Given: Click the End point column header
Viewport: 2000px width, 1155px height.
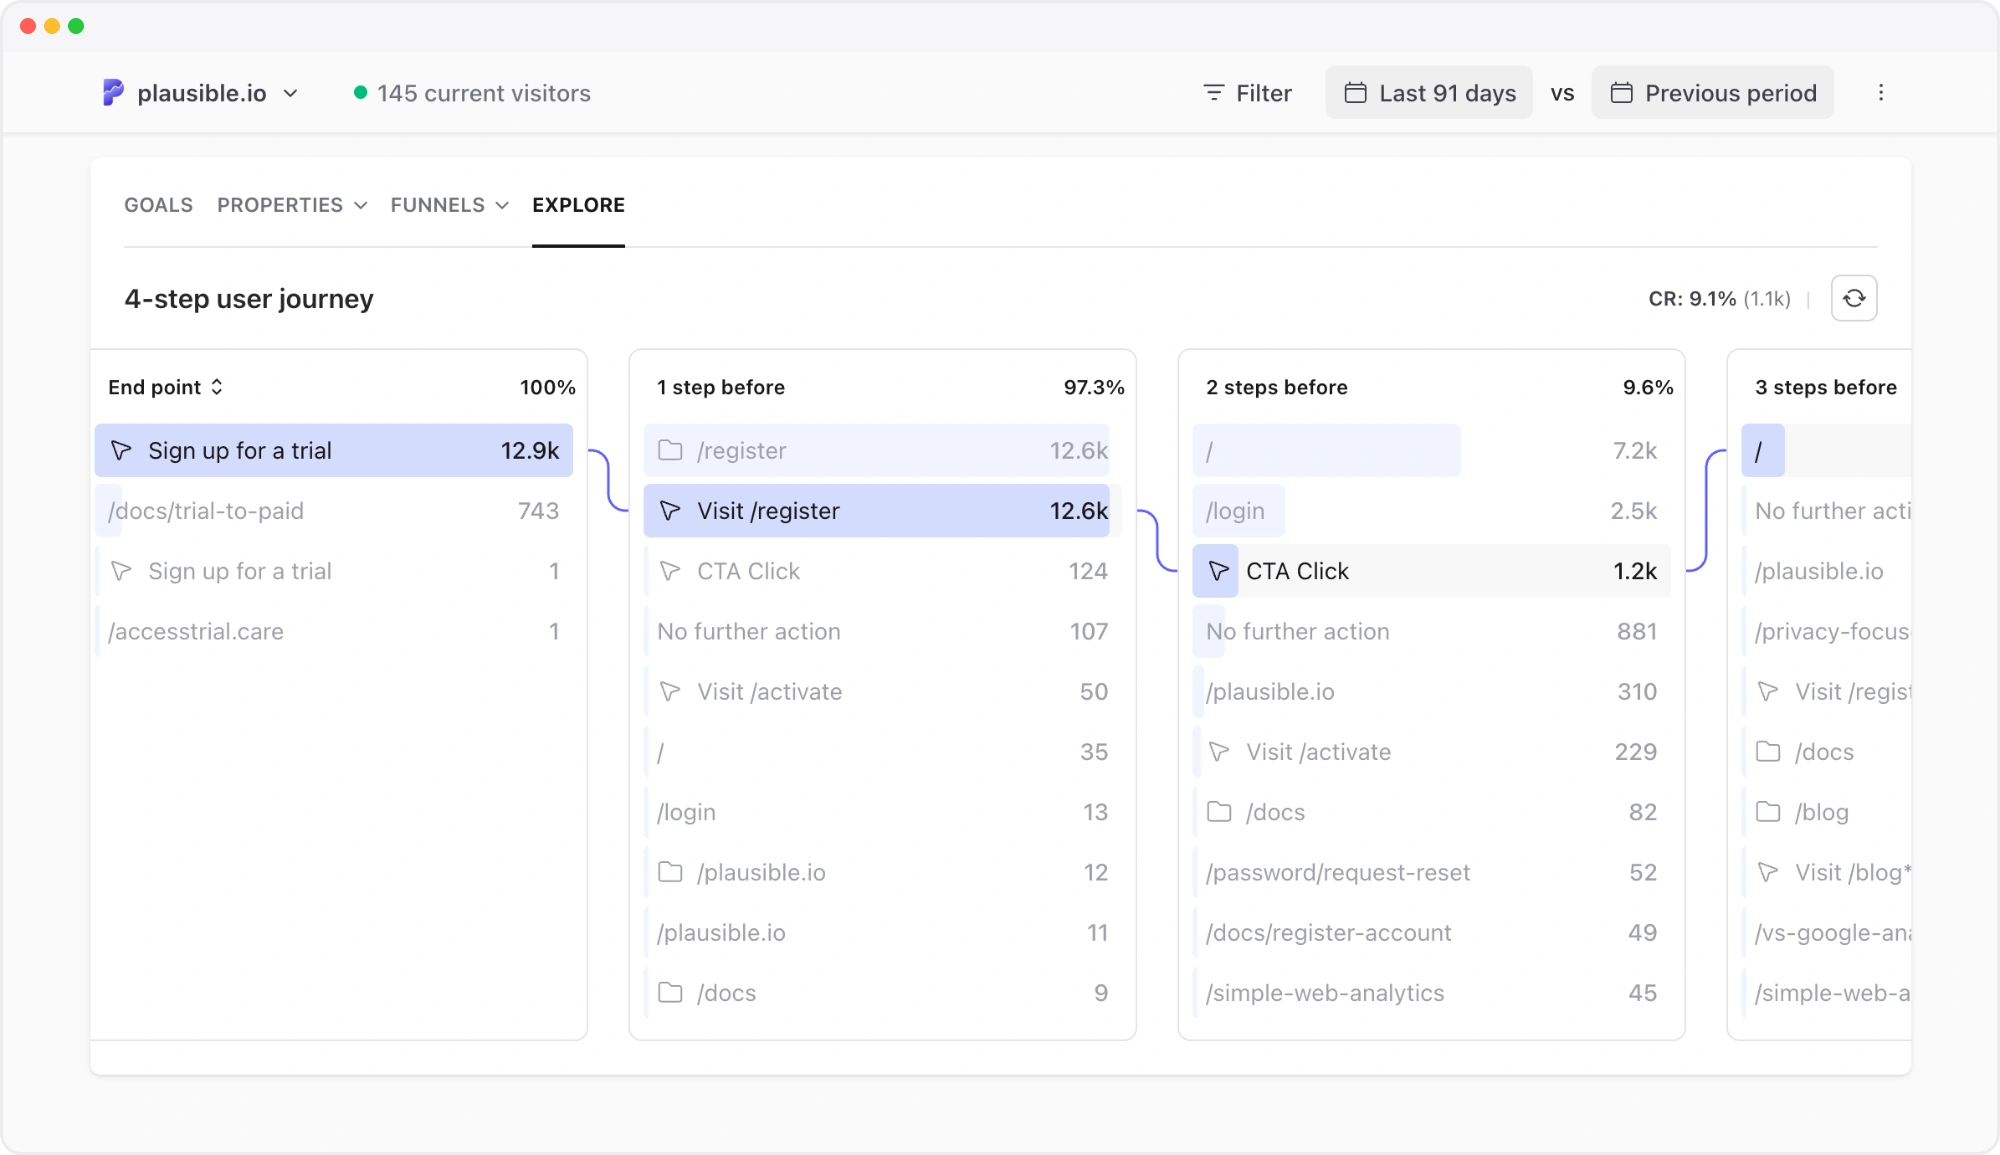Looking at the screenshot, I should (x=165, y=387).
